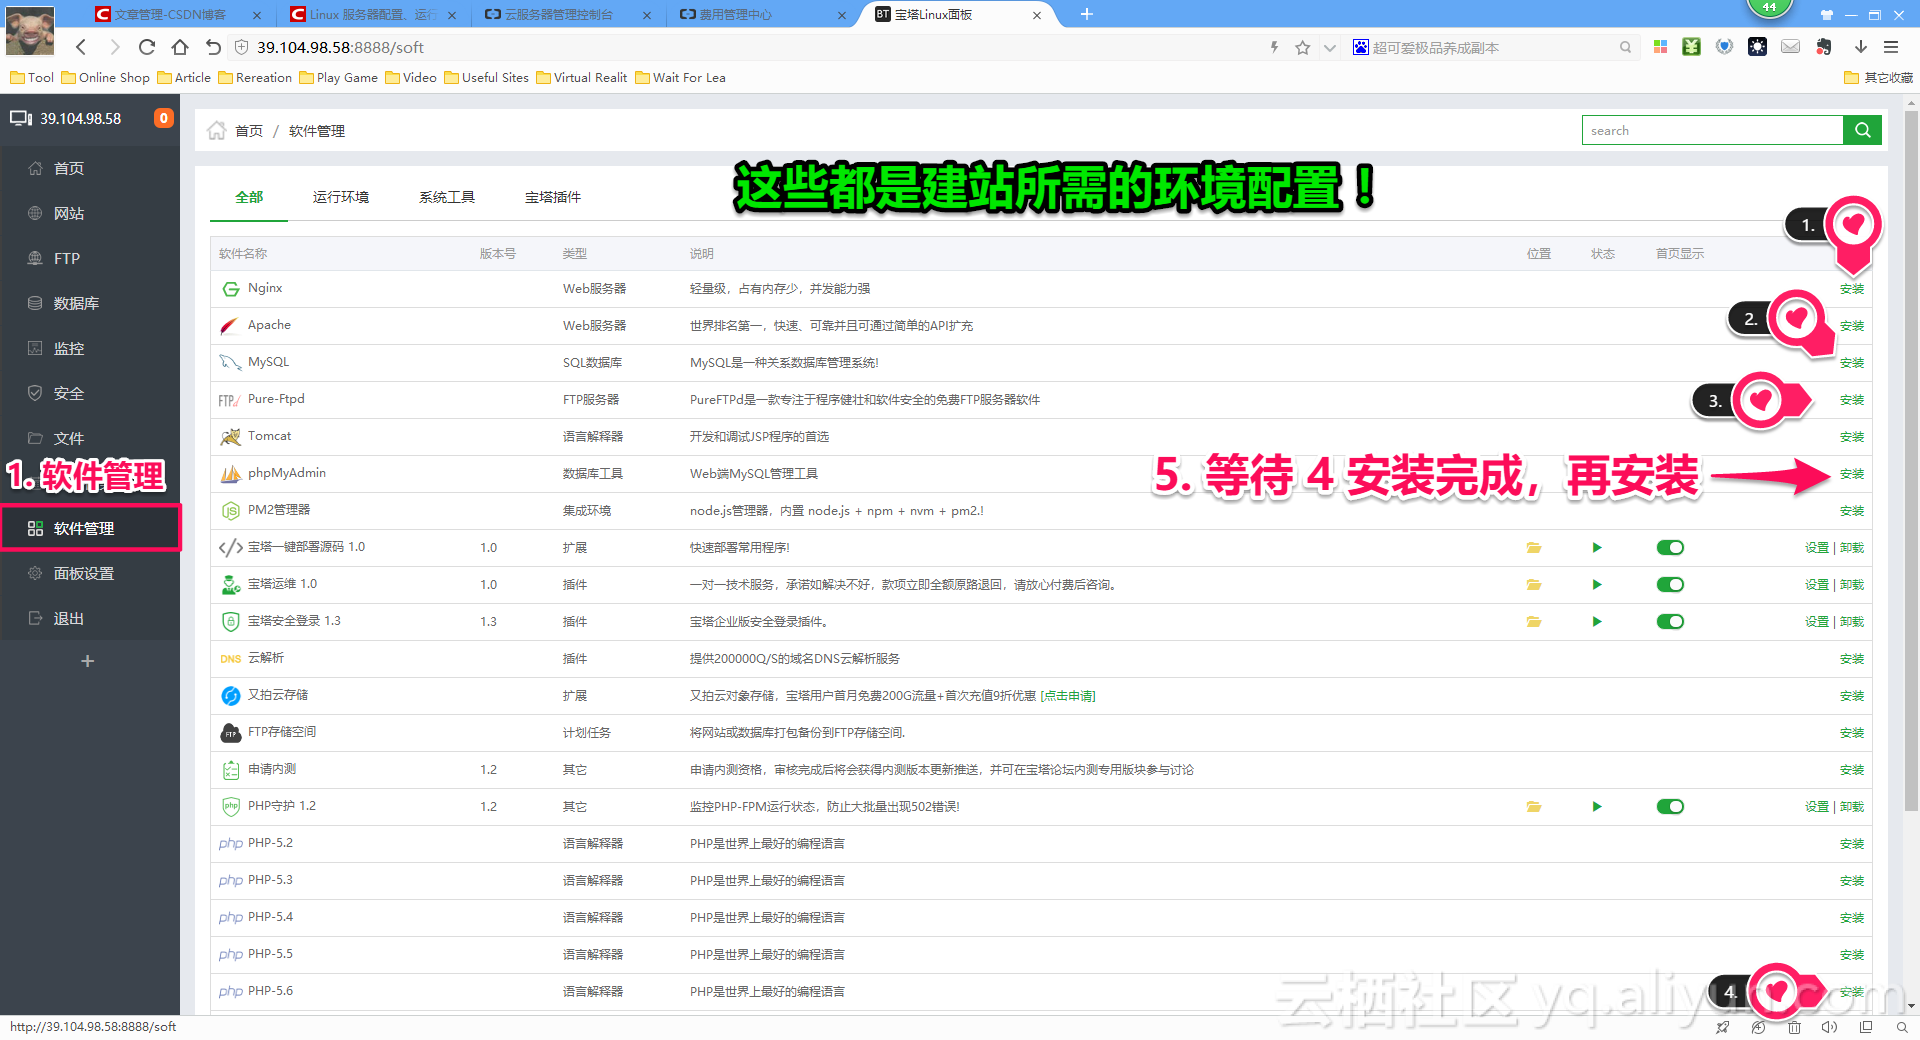Viewport: 1920px width, 1040px height.
Task: Click play status icon for PHP守护
Action: click(x=1597, y=807)
